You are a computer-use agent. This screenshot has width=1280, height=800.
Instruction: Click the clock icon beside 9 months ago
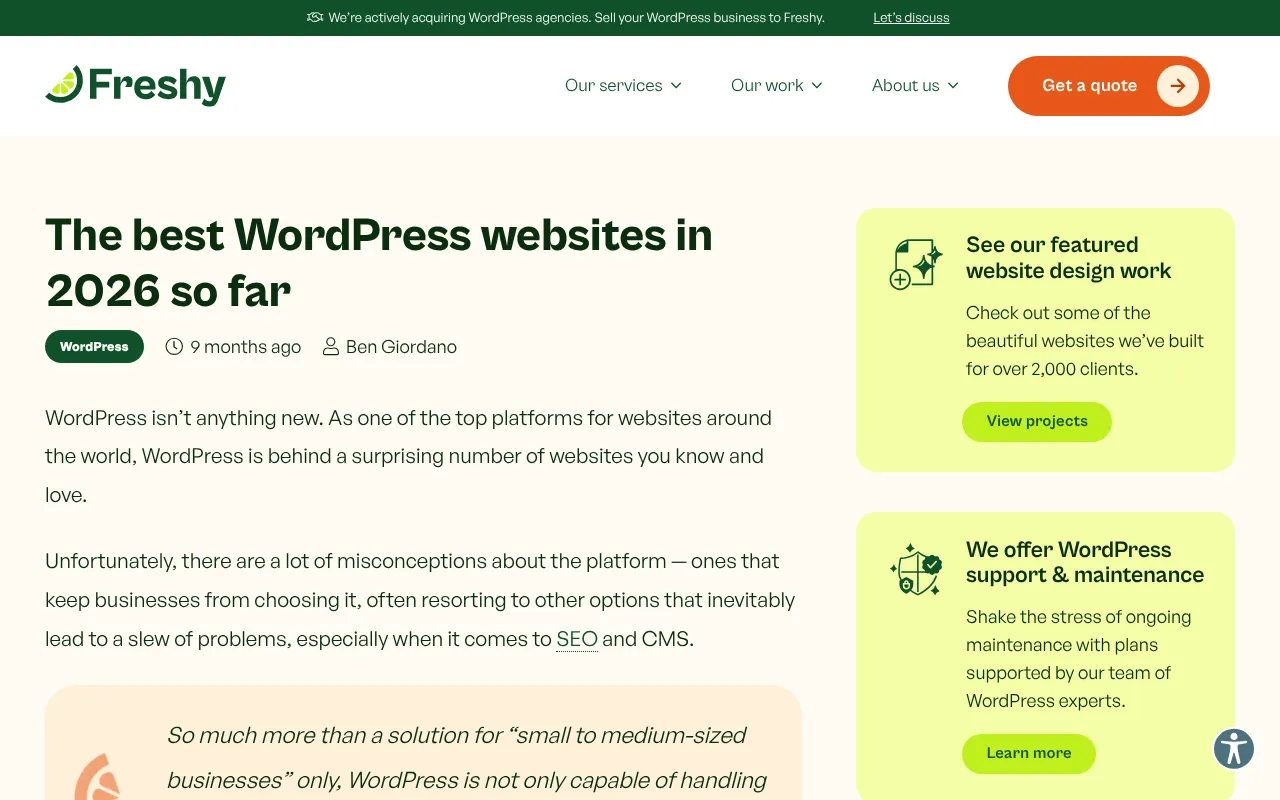point(174,346)
